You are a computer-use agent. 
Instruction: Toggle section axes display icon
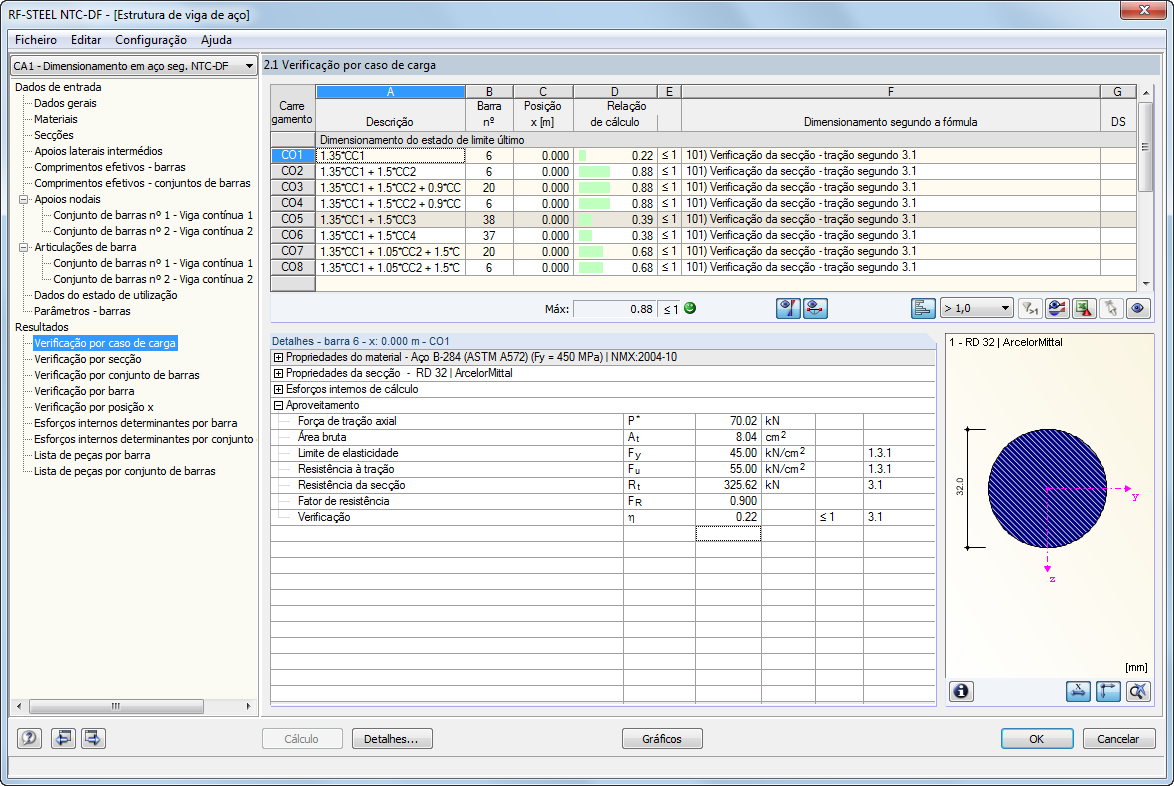[1108, 691]
